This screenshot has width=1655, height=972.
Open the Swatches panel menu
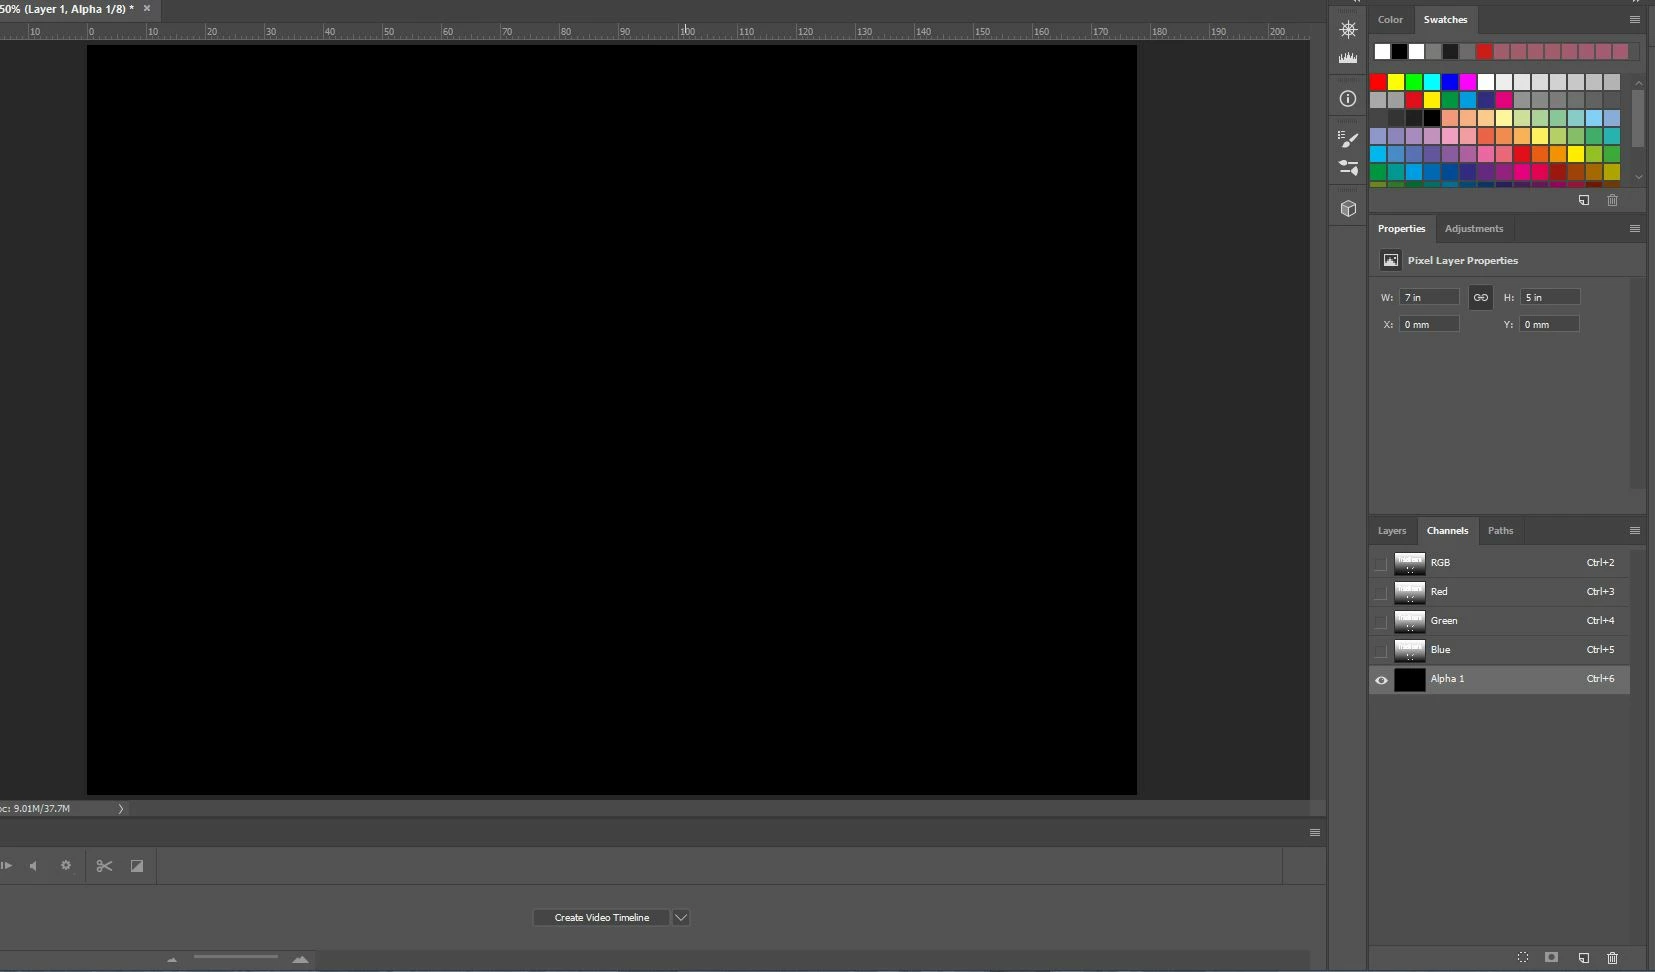(x=1635, y=19)
